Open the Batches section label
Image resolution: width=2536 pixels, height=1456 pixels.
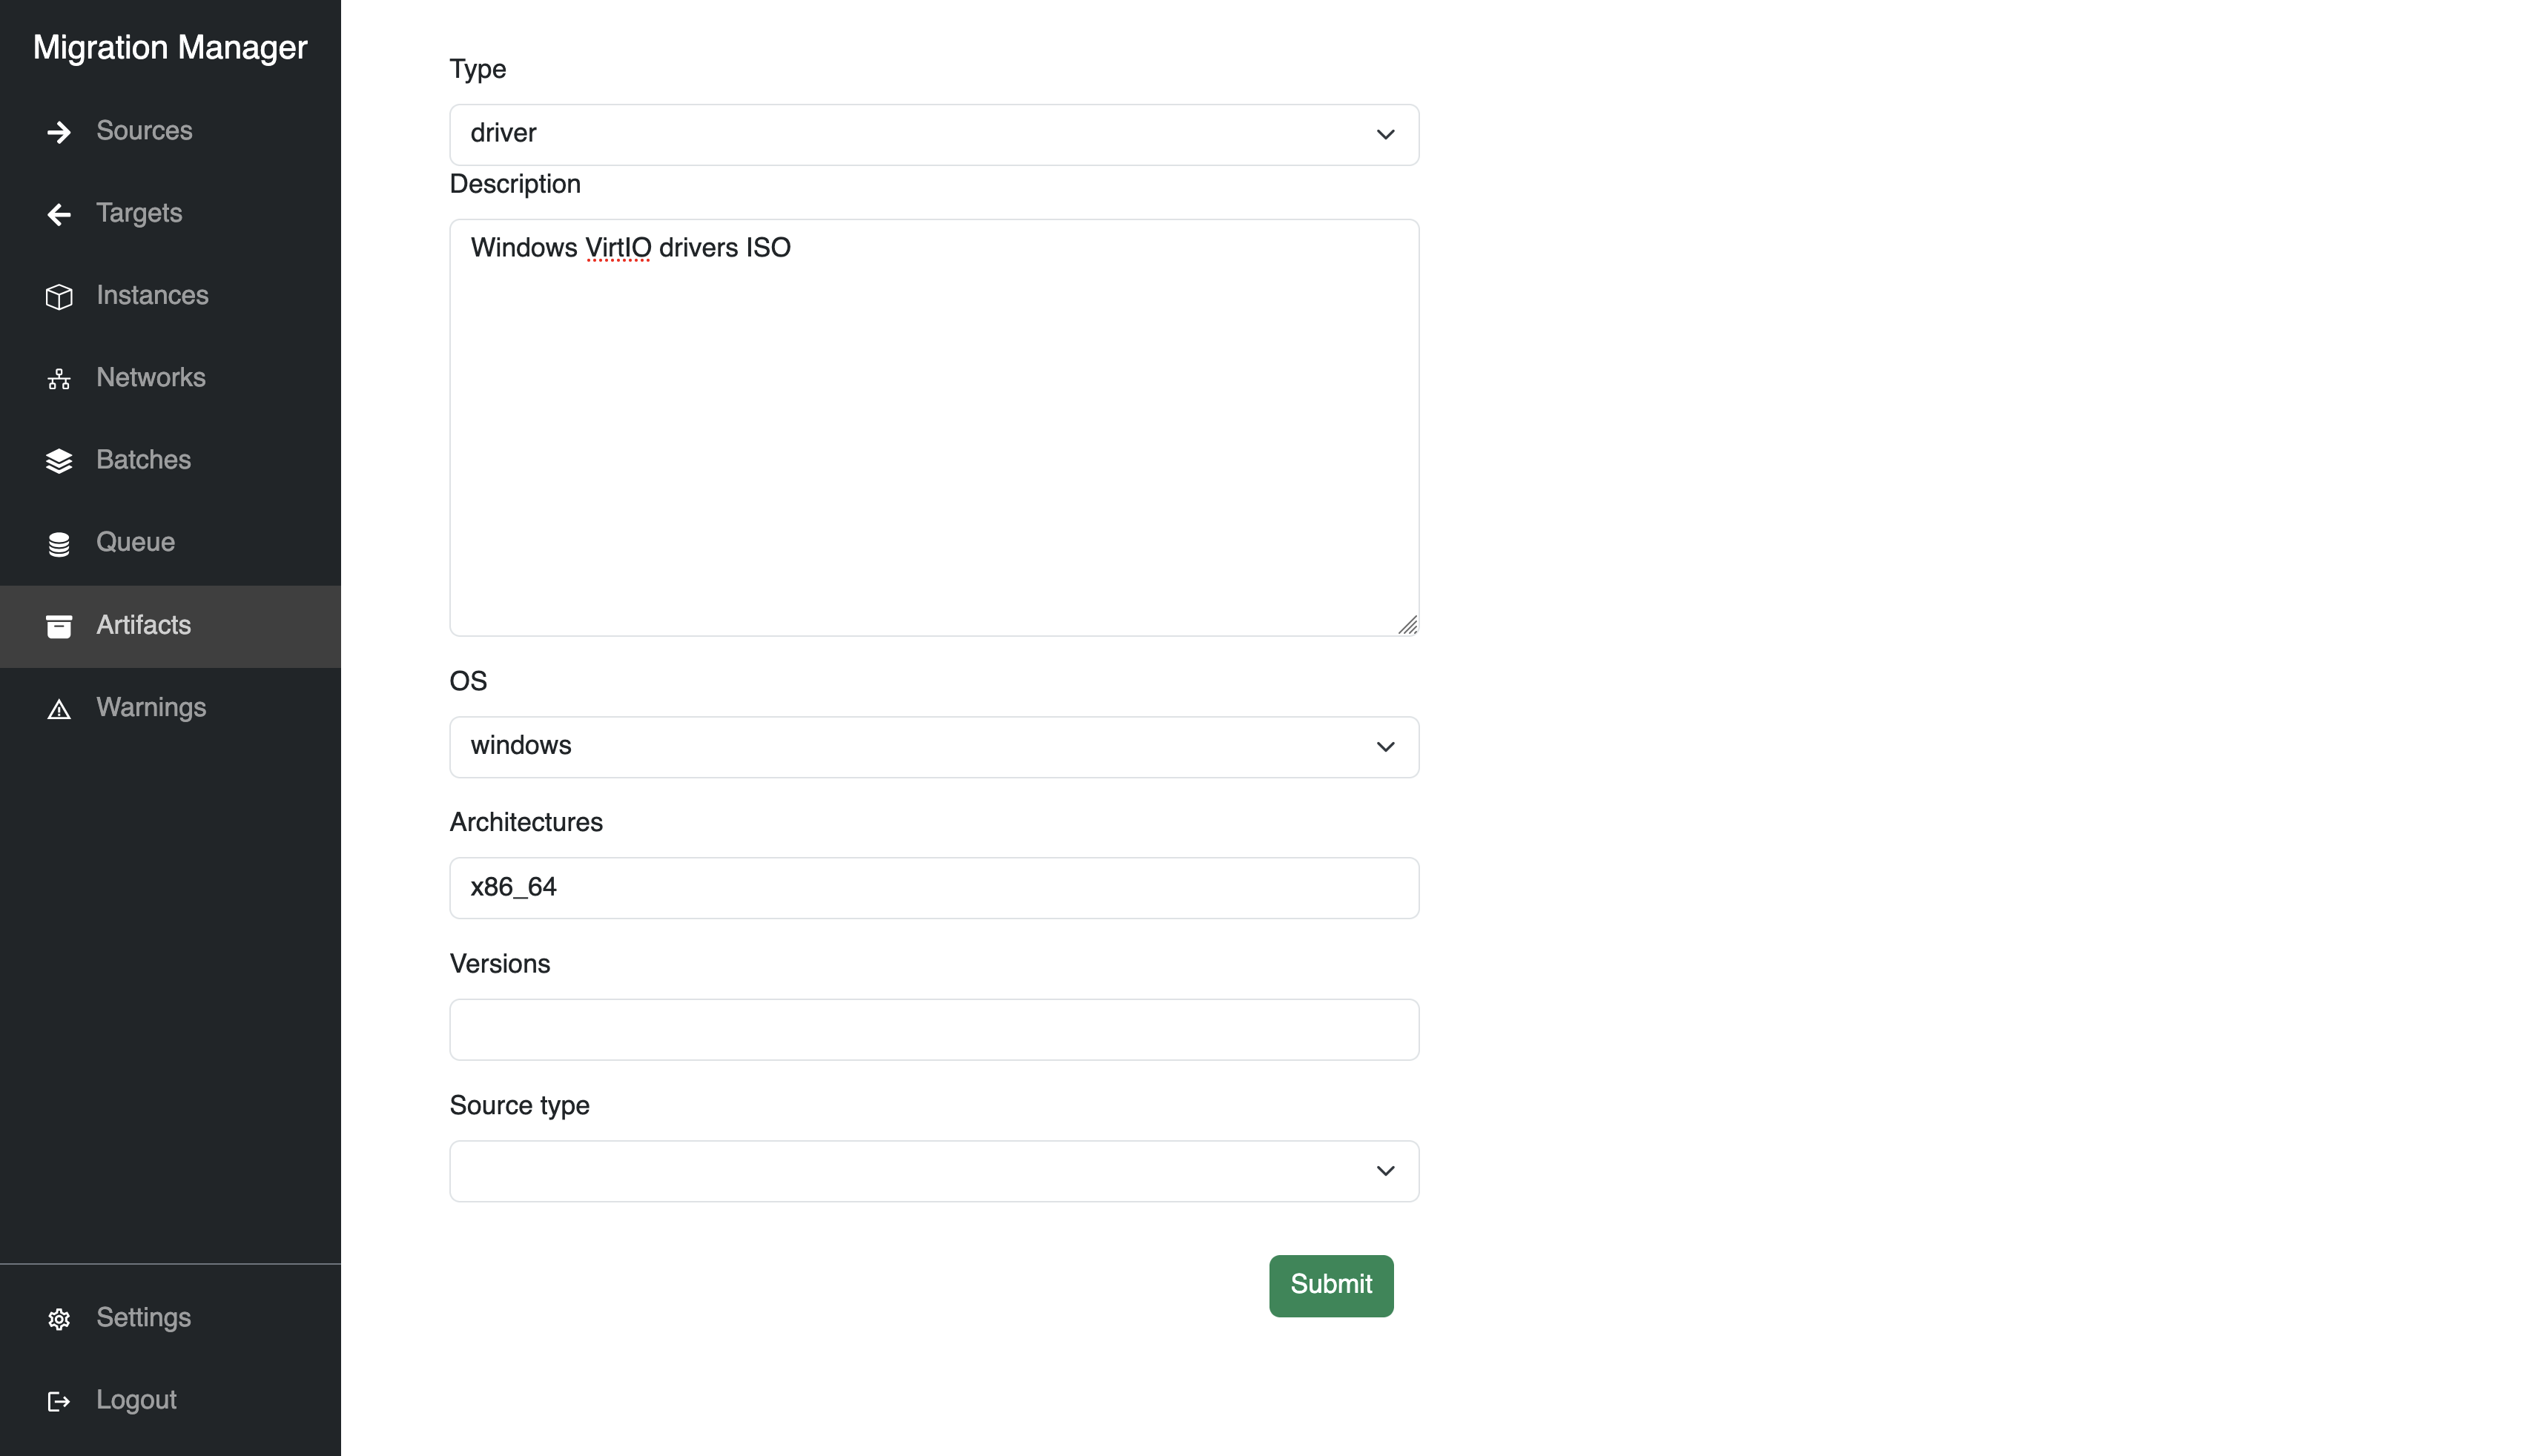tap(143, 460)
